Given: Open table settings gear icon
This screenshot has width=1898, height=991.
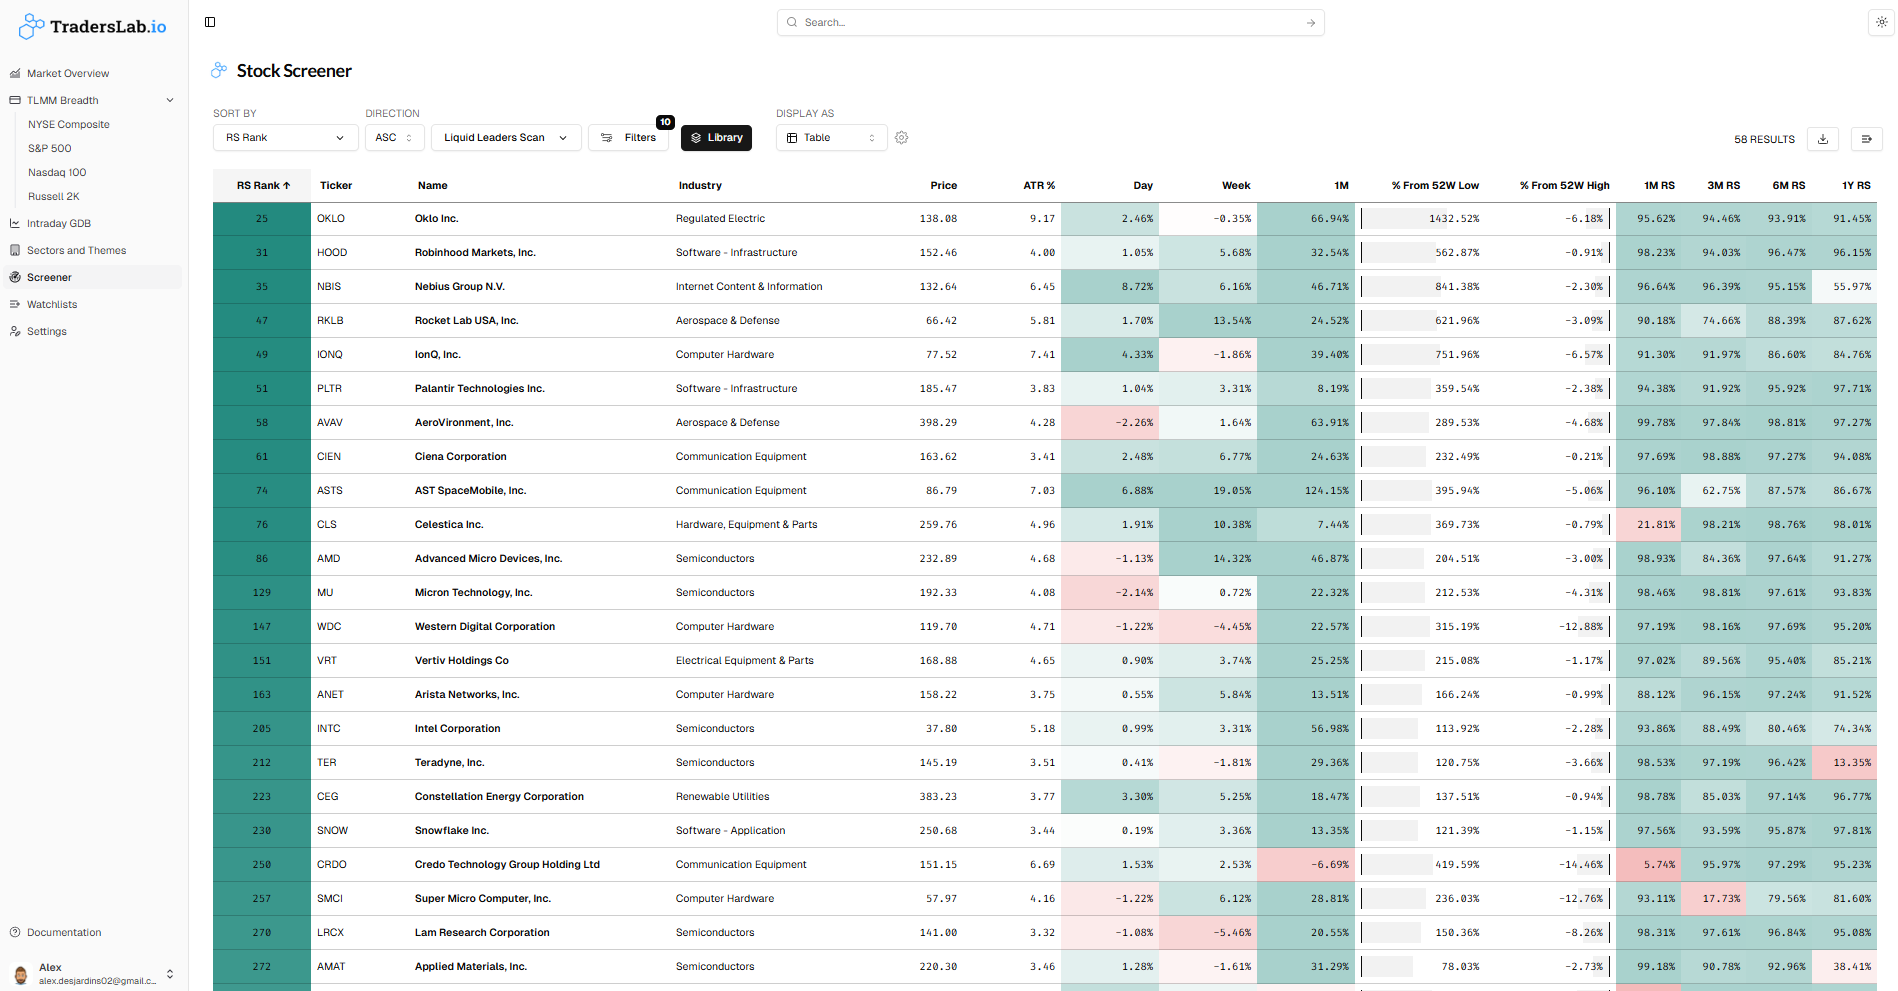Looking at the screenshot, I should click(901, 138).
